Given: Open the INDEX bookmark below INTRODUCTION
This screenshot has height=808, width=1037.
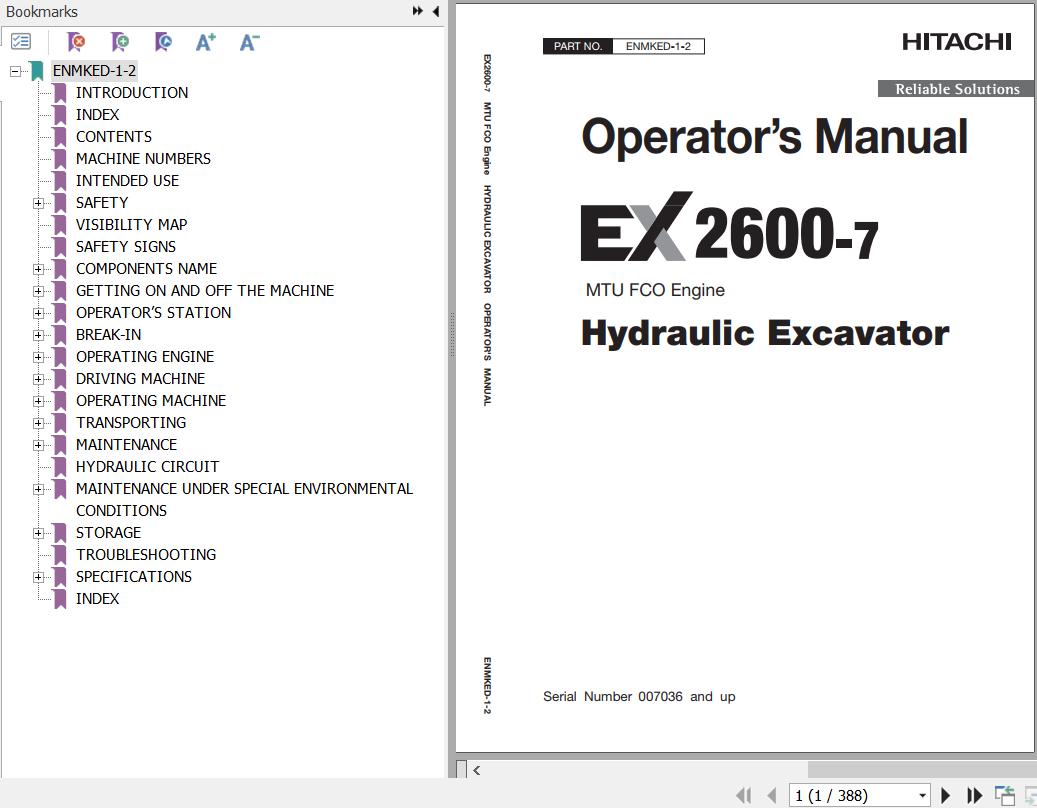Looking at the screenshot, I should (97, 114).
